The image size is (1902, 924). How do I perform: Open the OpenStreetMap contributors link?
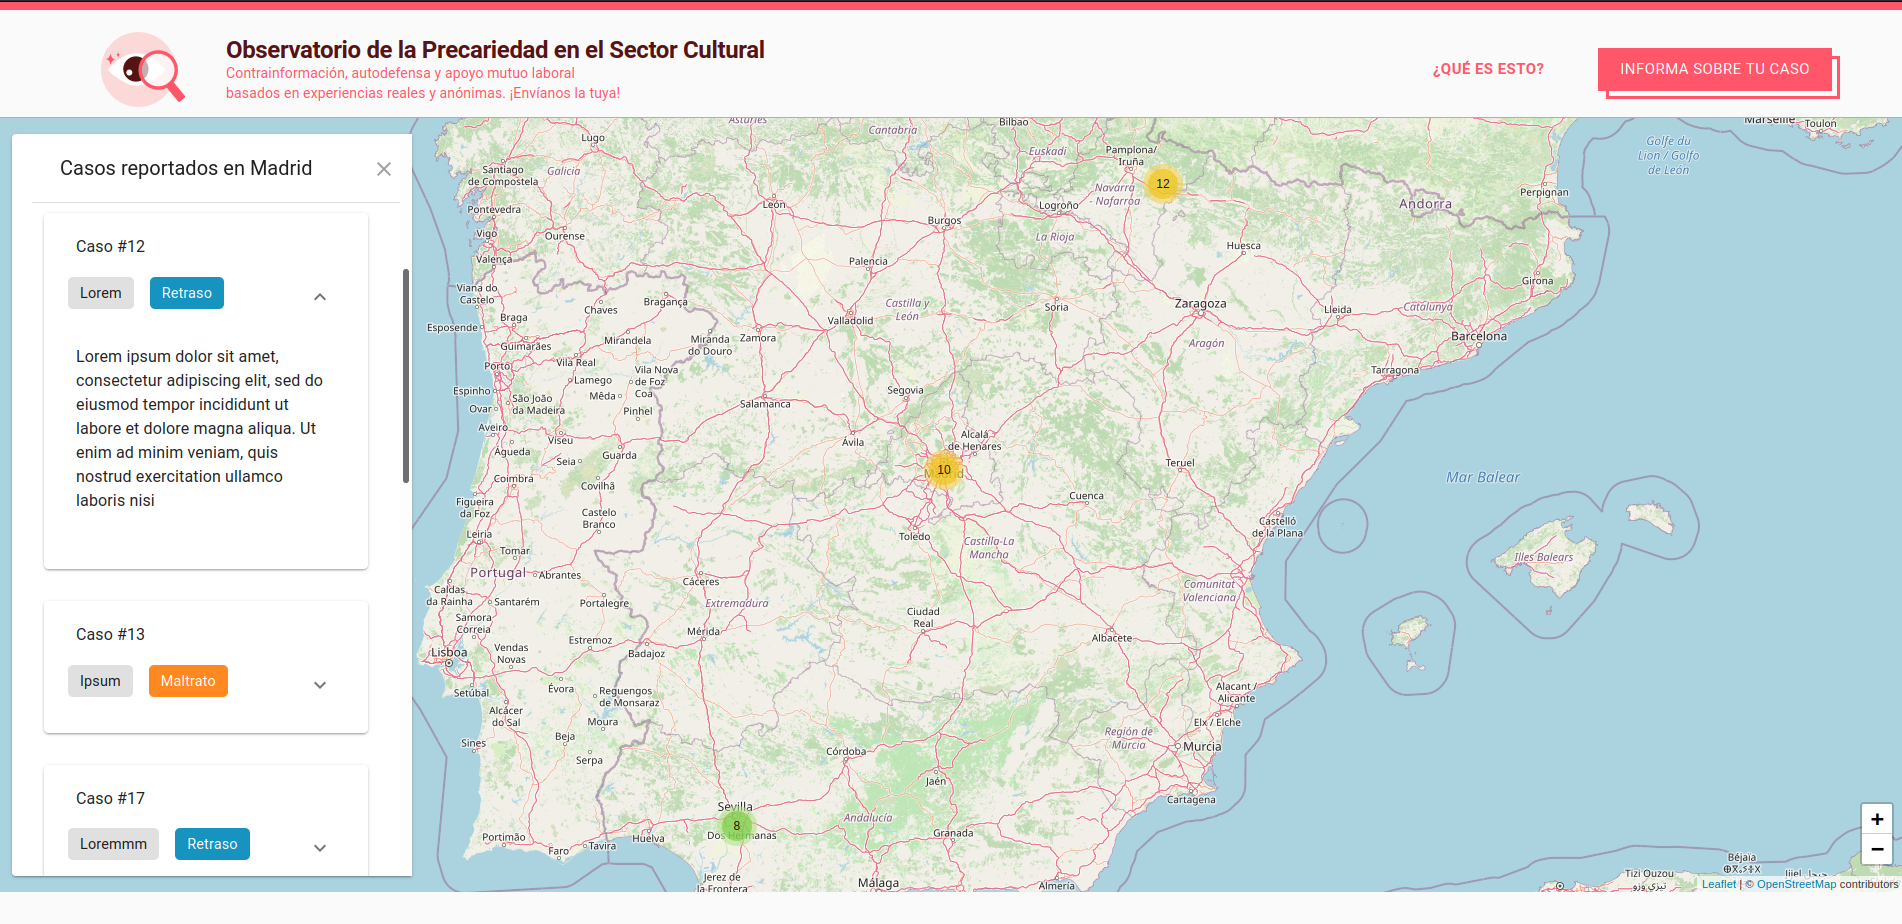pos(1797,884)
